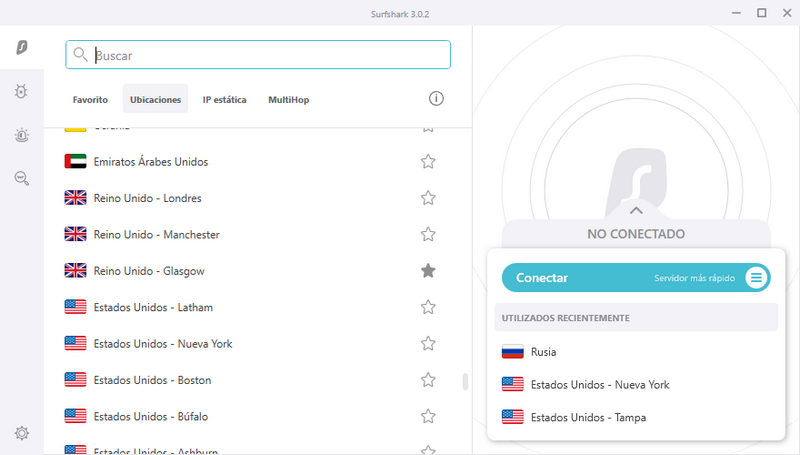Click the UK flag beside Londres
The image size is (800, 455).
76,197
